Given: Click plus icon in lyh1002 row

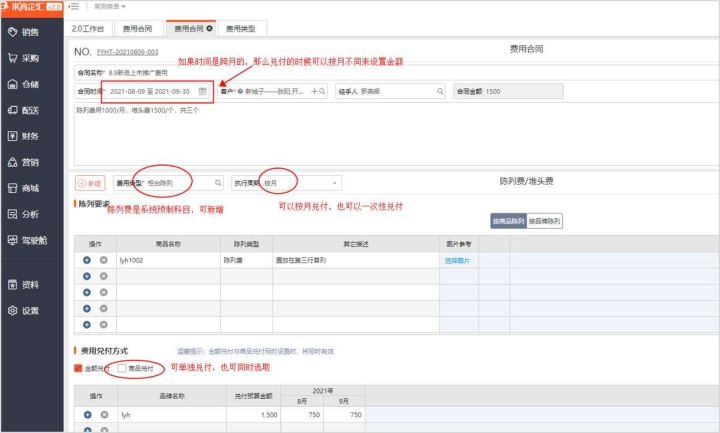Looking at the screenshot, I should click(x=87, y=260).
